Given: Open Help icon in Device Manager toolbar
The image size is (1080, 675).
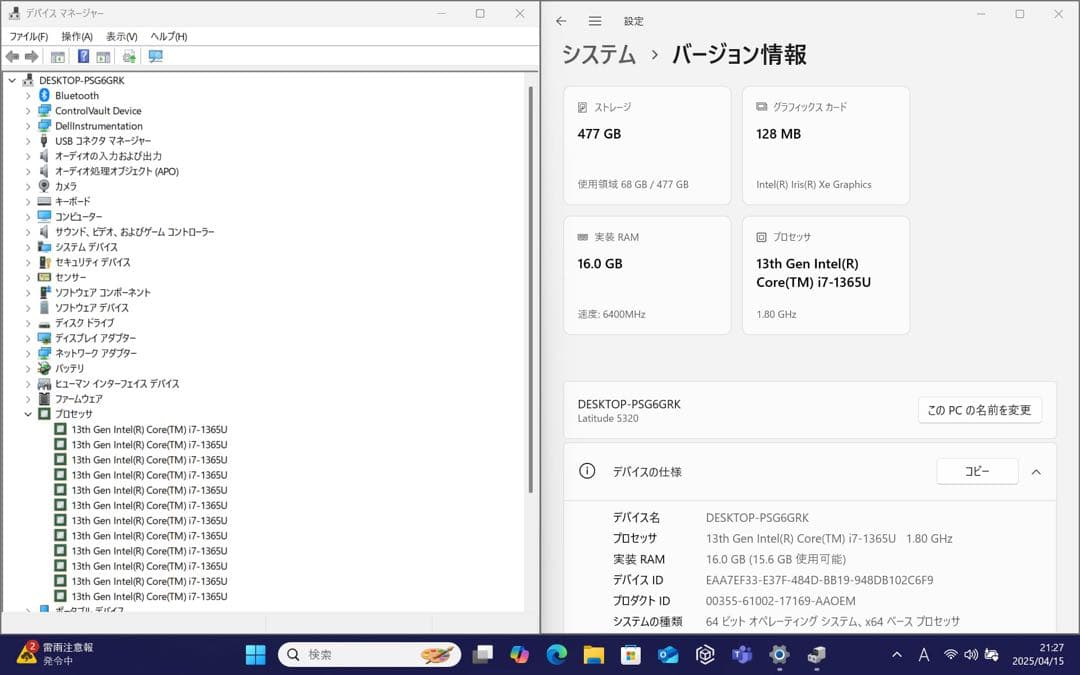Looking at the screenshot, I should pyautogui.click(x=84, y=56).
